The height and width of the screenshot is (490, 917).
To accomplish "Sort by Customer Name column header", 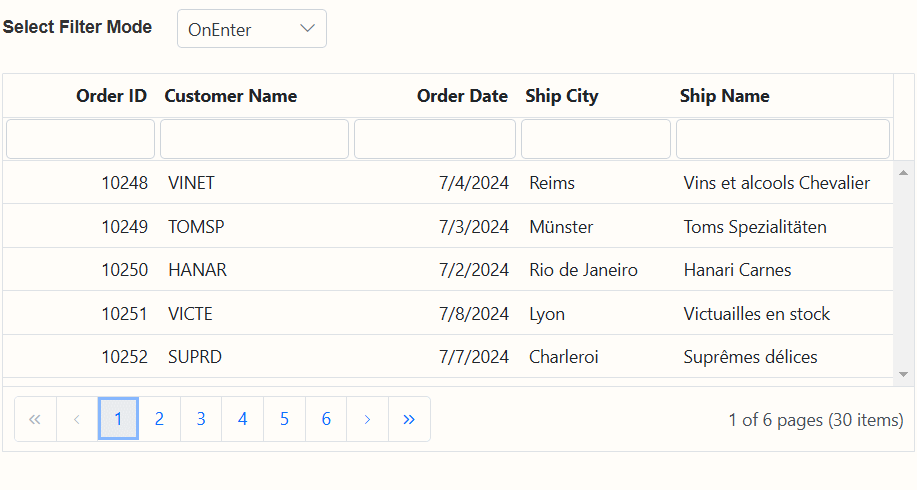I will tap(231, 96).
